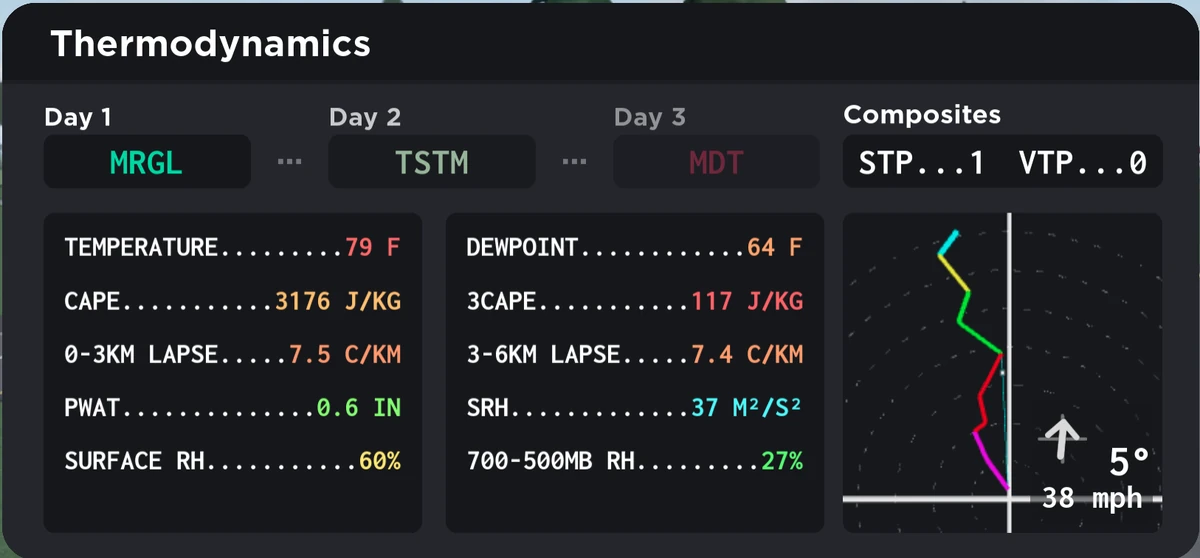Select the TEMPERATURE 79 F reading
The width and height of the screenshot is (1200, 558).
232,247
